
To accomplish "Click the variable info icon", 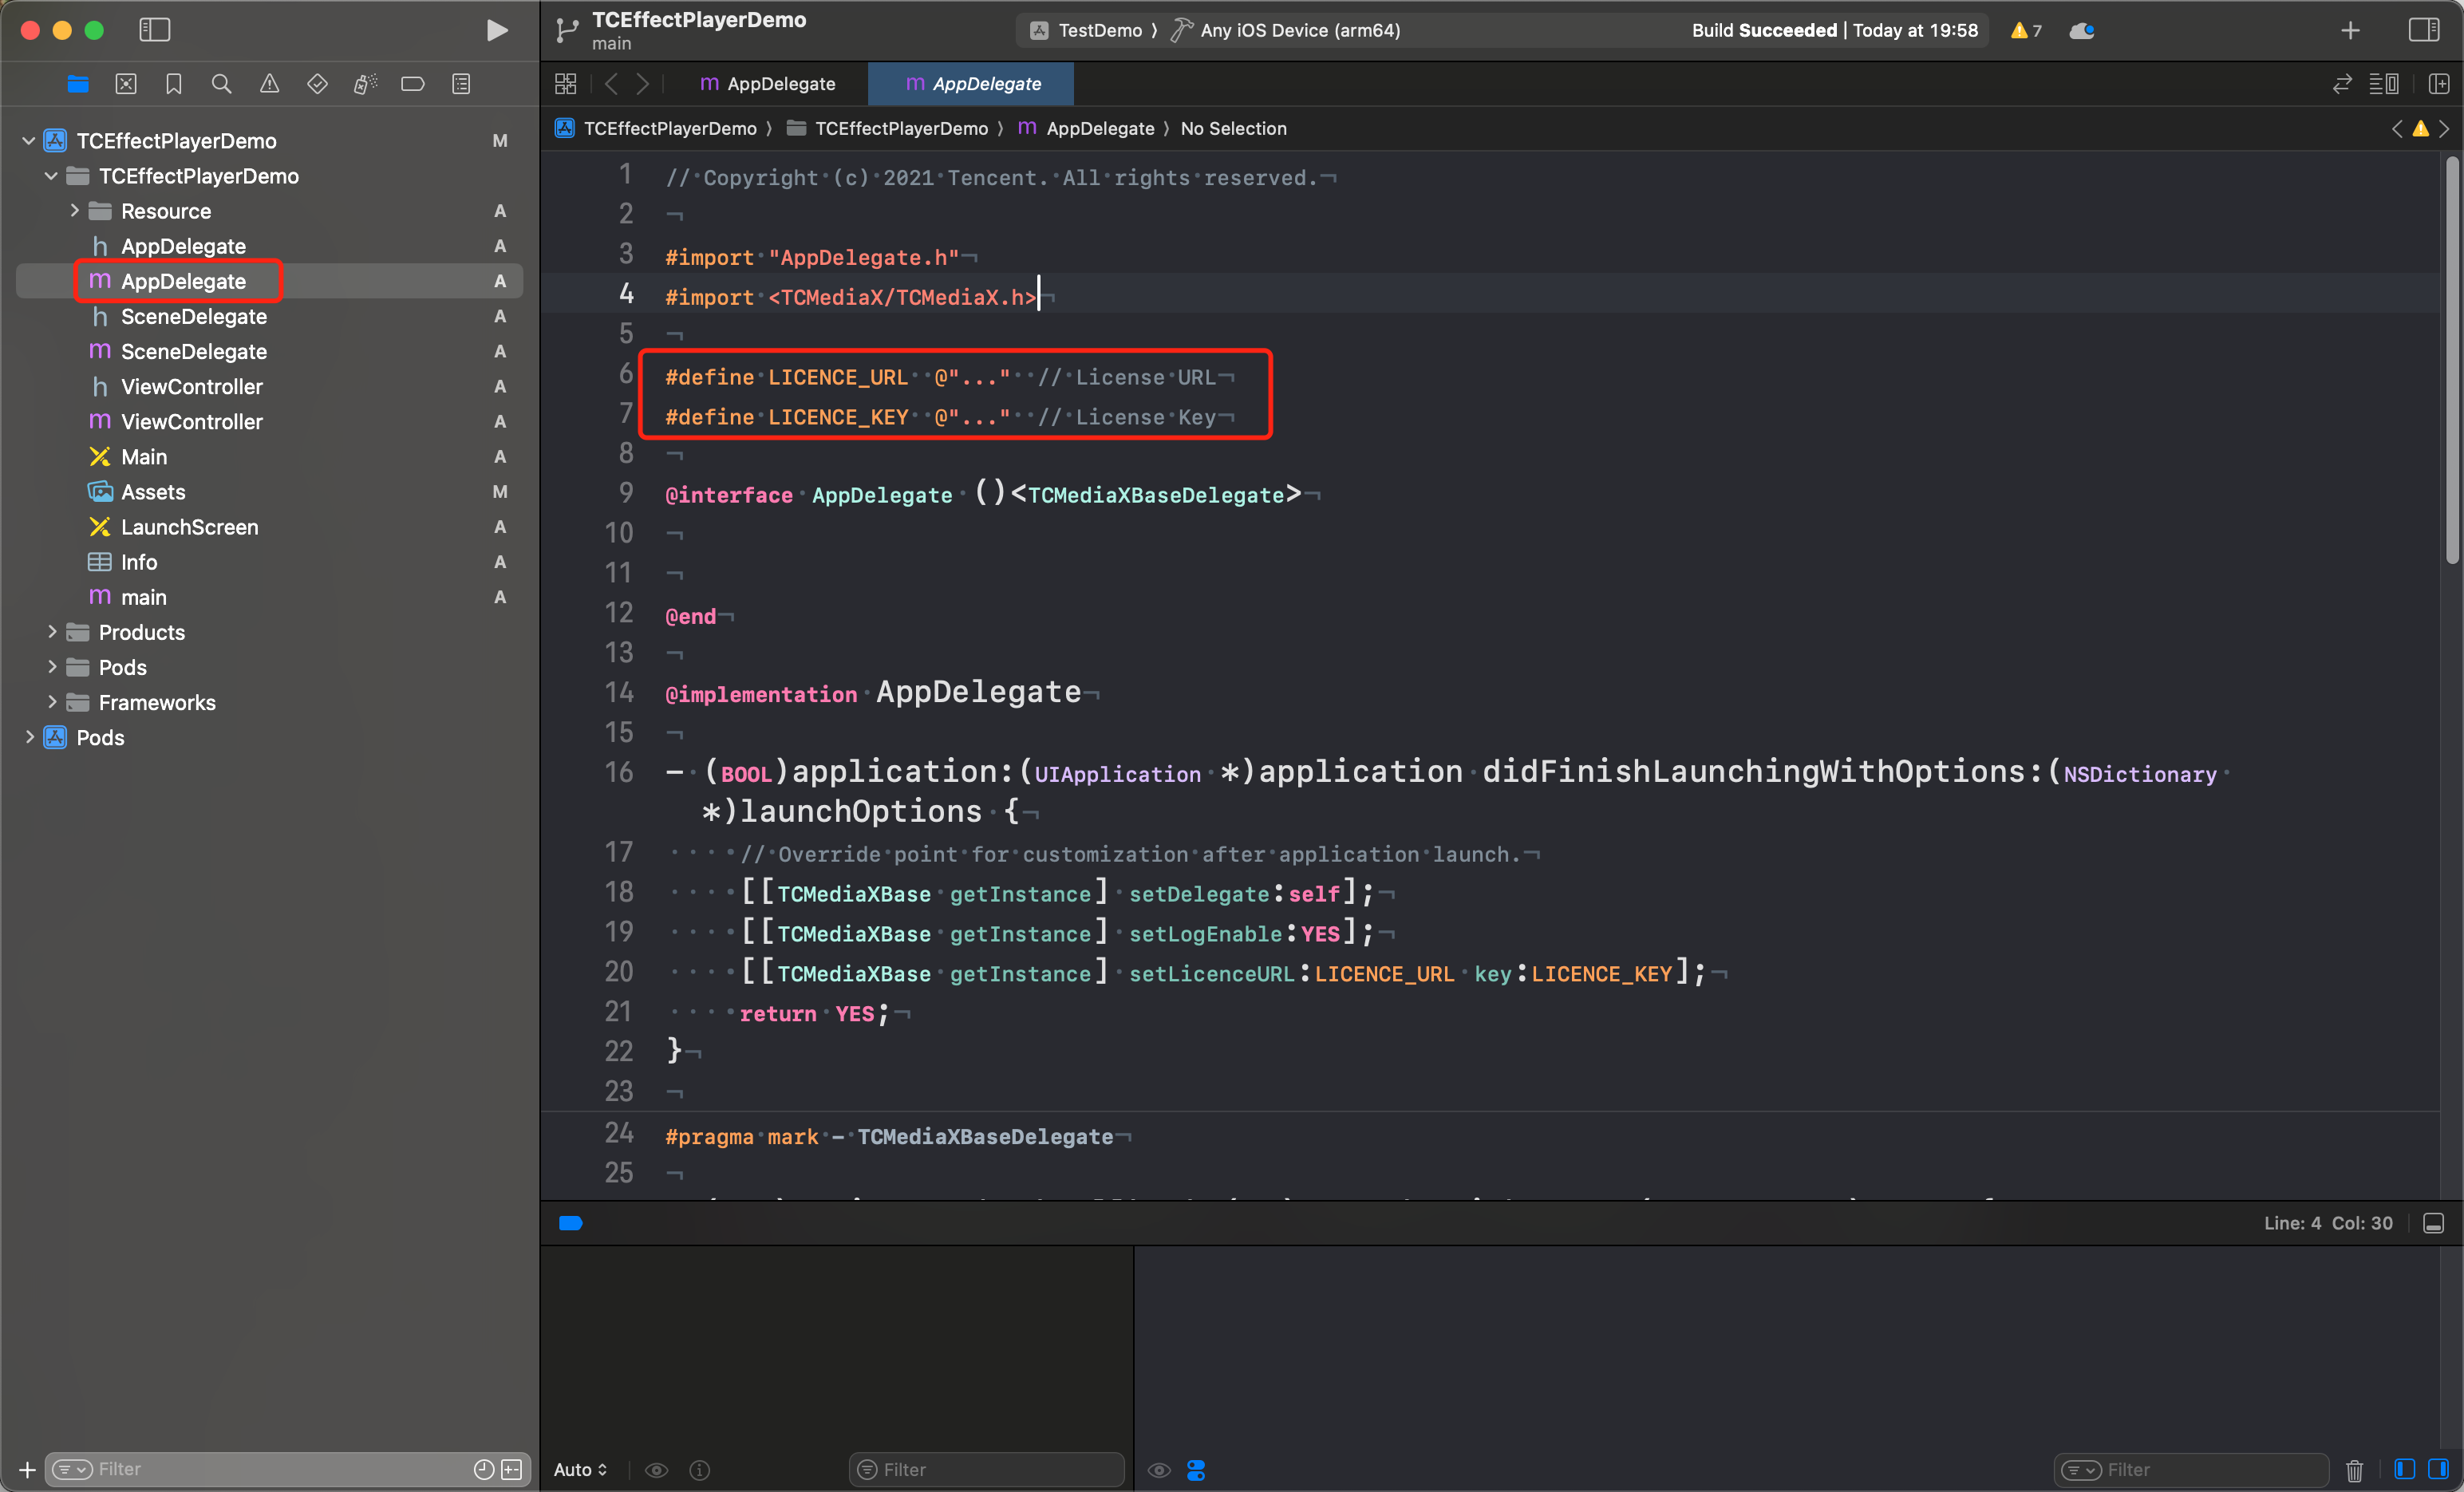I will (x=700, y=1469).
